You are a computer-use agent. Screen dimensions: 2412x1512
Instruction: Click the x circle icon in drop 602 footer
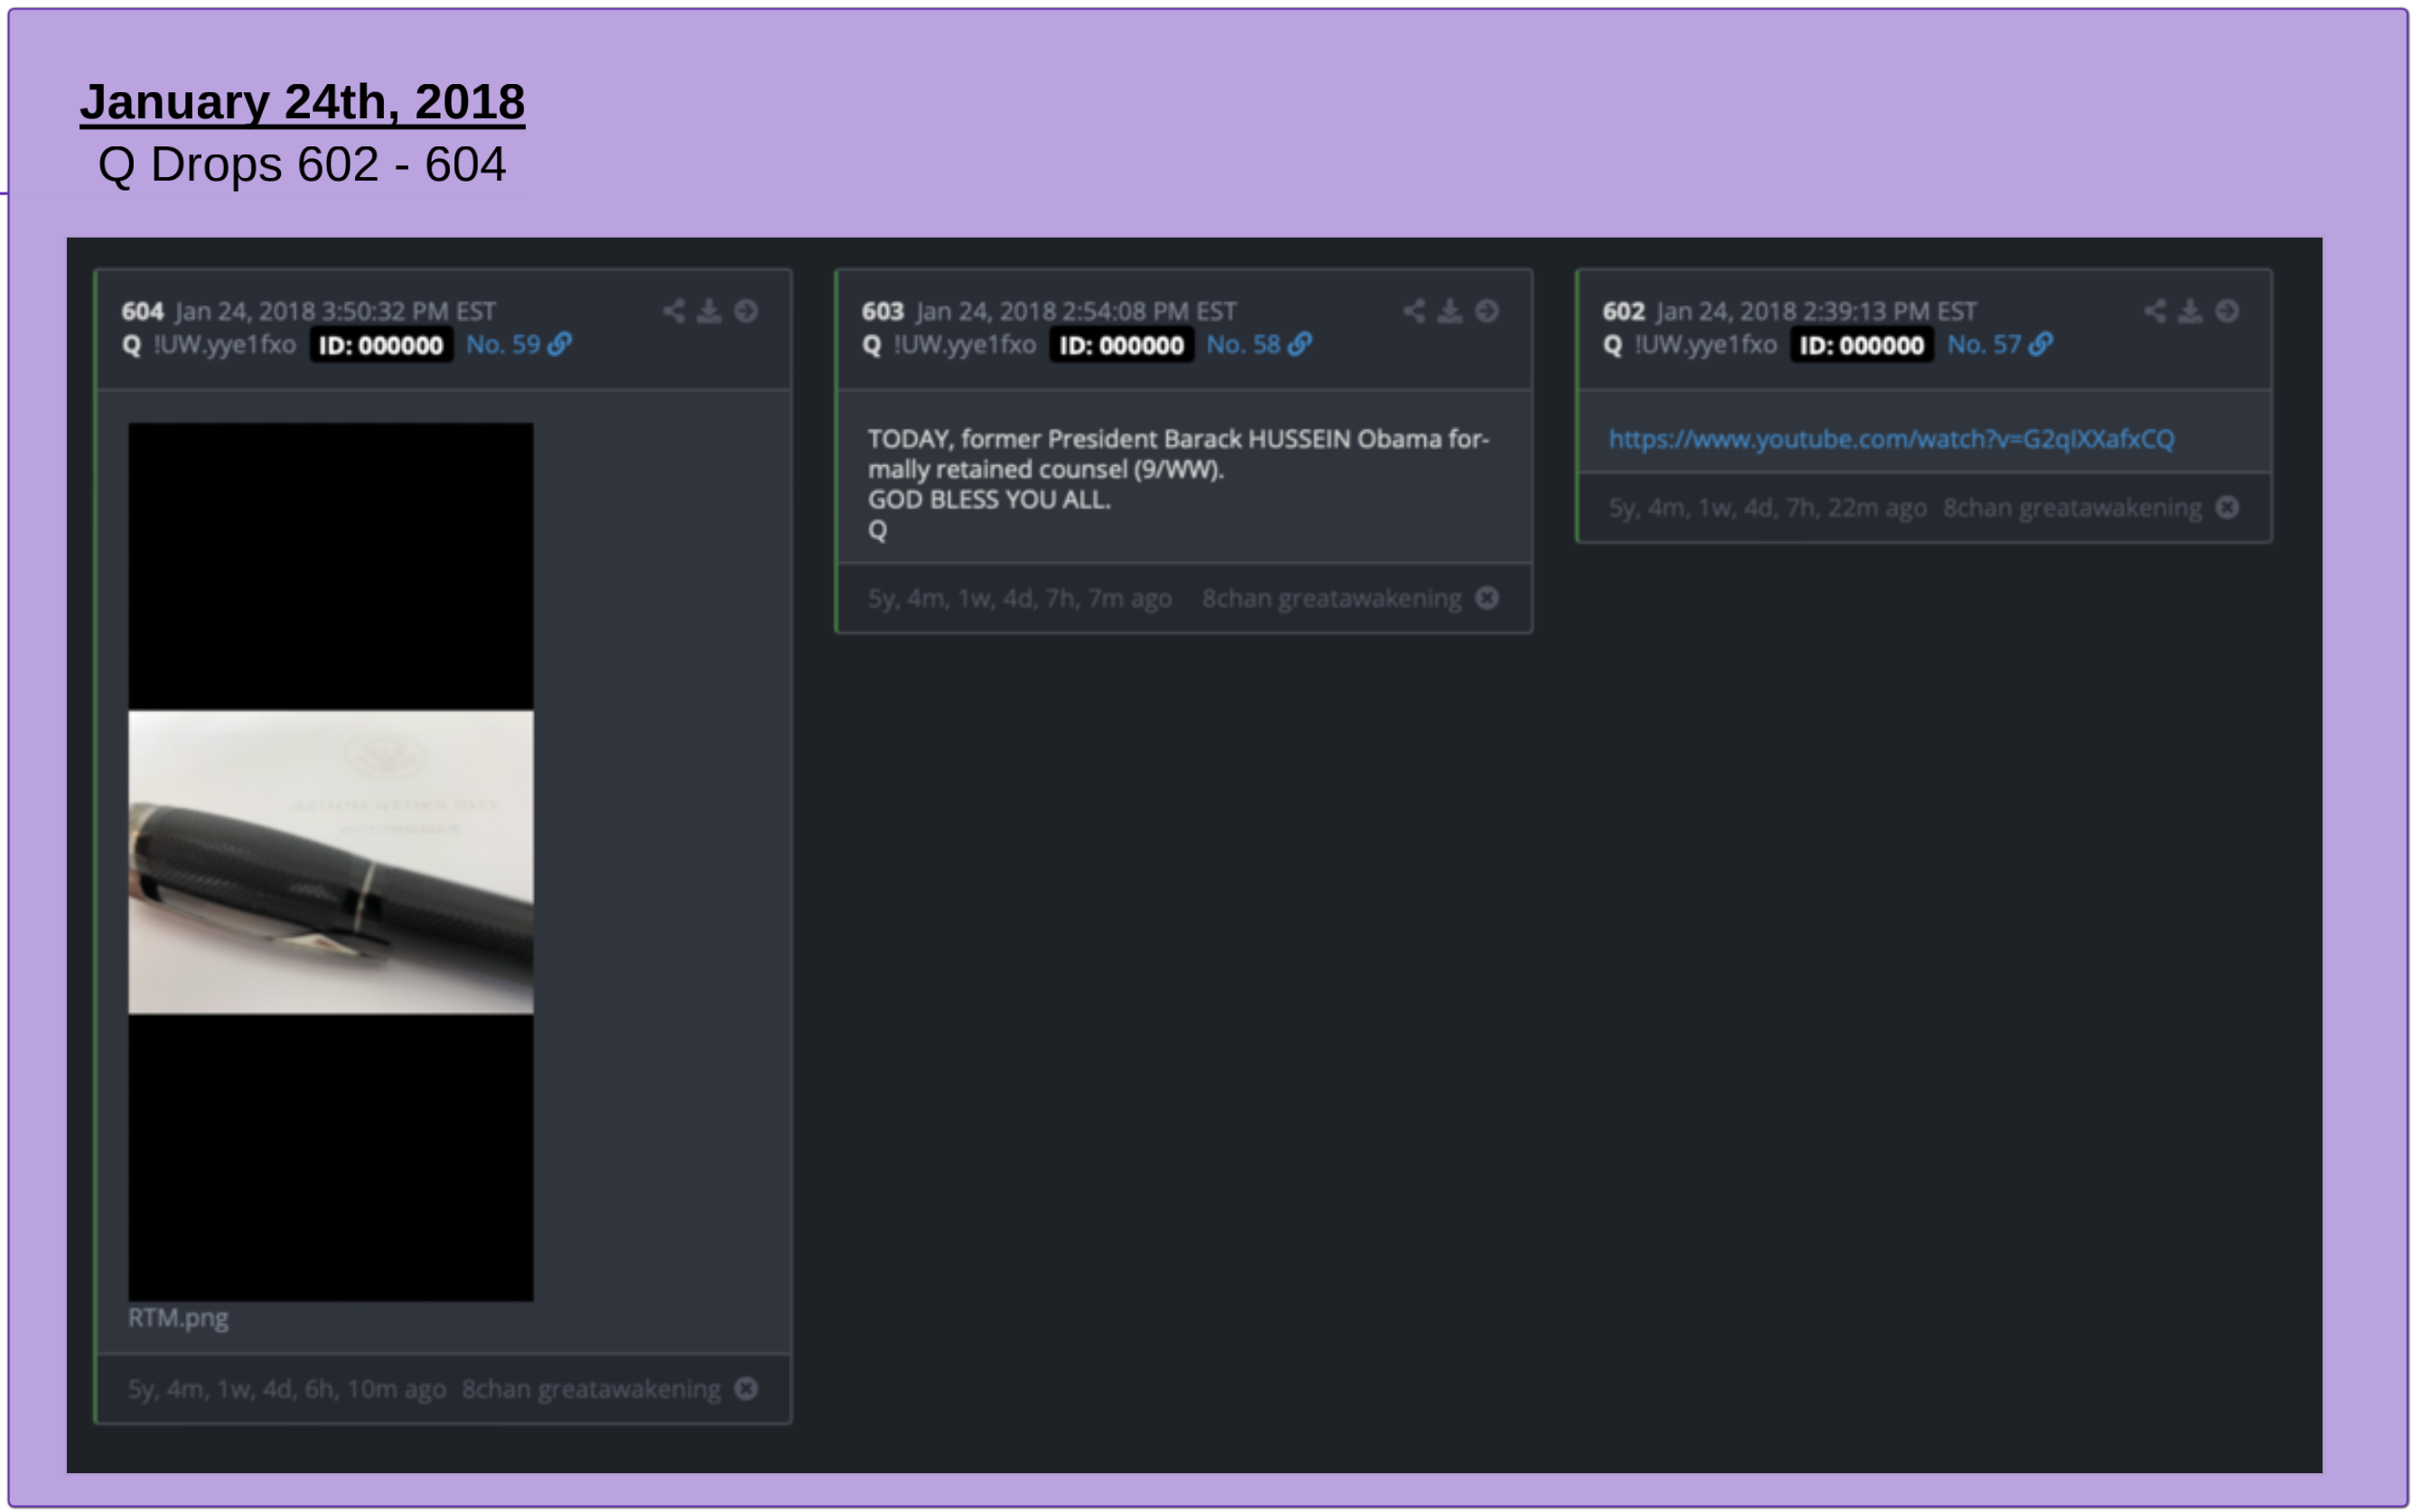(2227, 508)
